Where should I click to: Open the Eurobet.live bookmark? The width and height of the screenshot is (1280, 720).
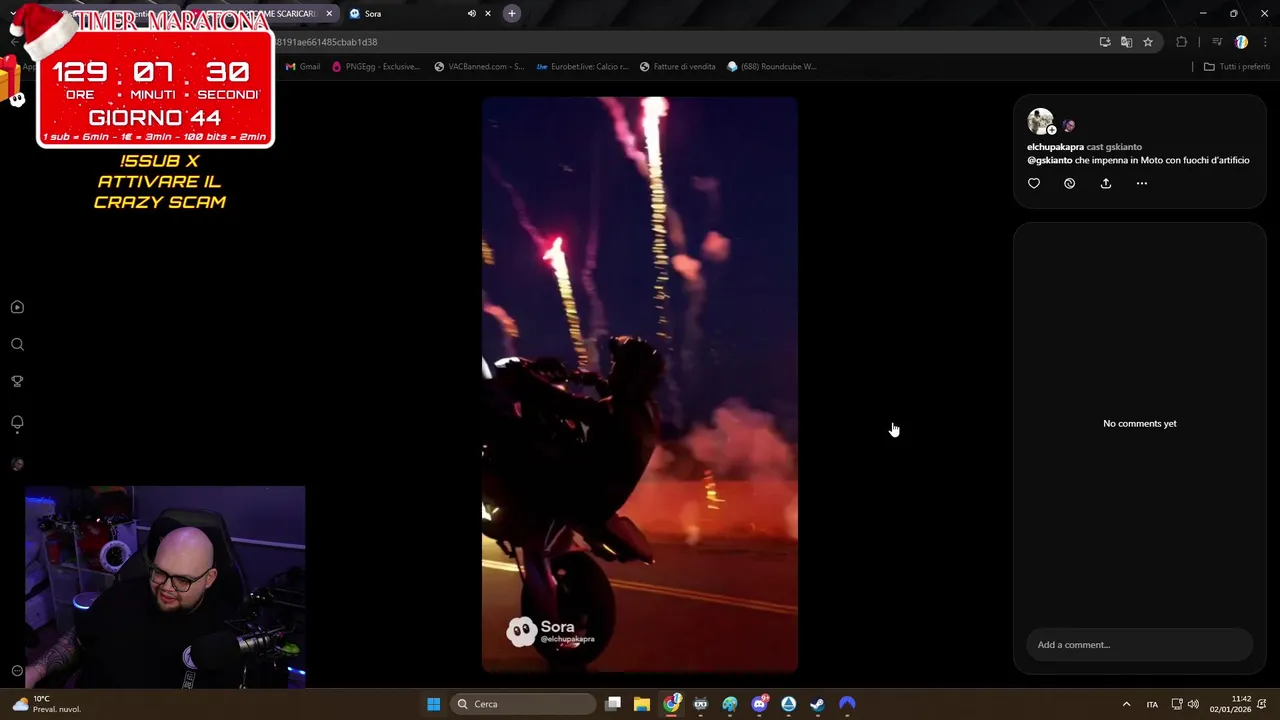[x=582, y=67]
